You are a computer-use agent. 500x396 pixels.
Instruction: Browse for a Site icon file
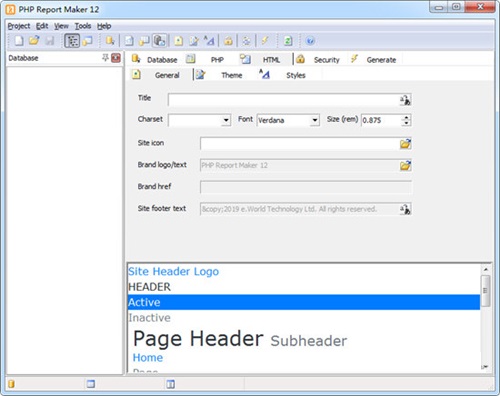click(x=405, y=144)
